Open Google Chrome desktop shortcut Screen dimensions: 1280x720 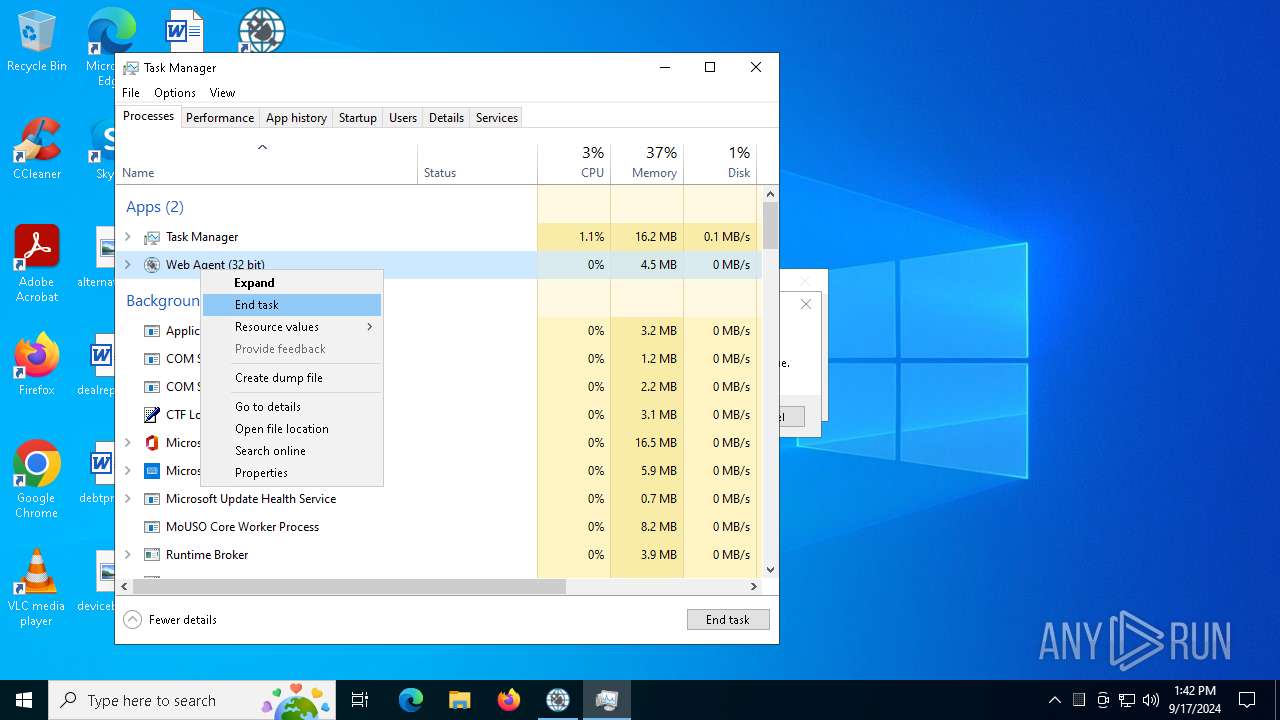(36, 480)
